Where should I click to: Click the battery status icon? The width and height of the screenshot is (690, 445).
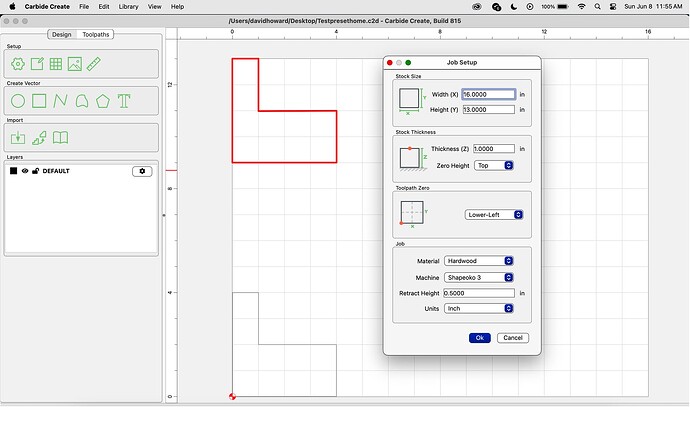[563, 7]
